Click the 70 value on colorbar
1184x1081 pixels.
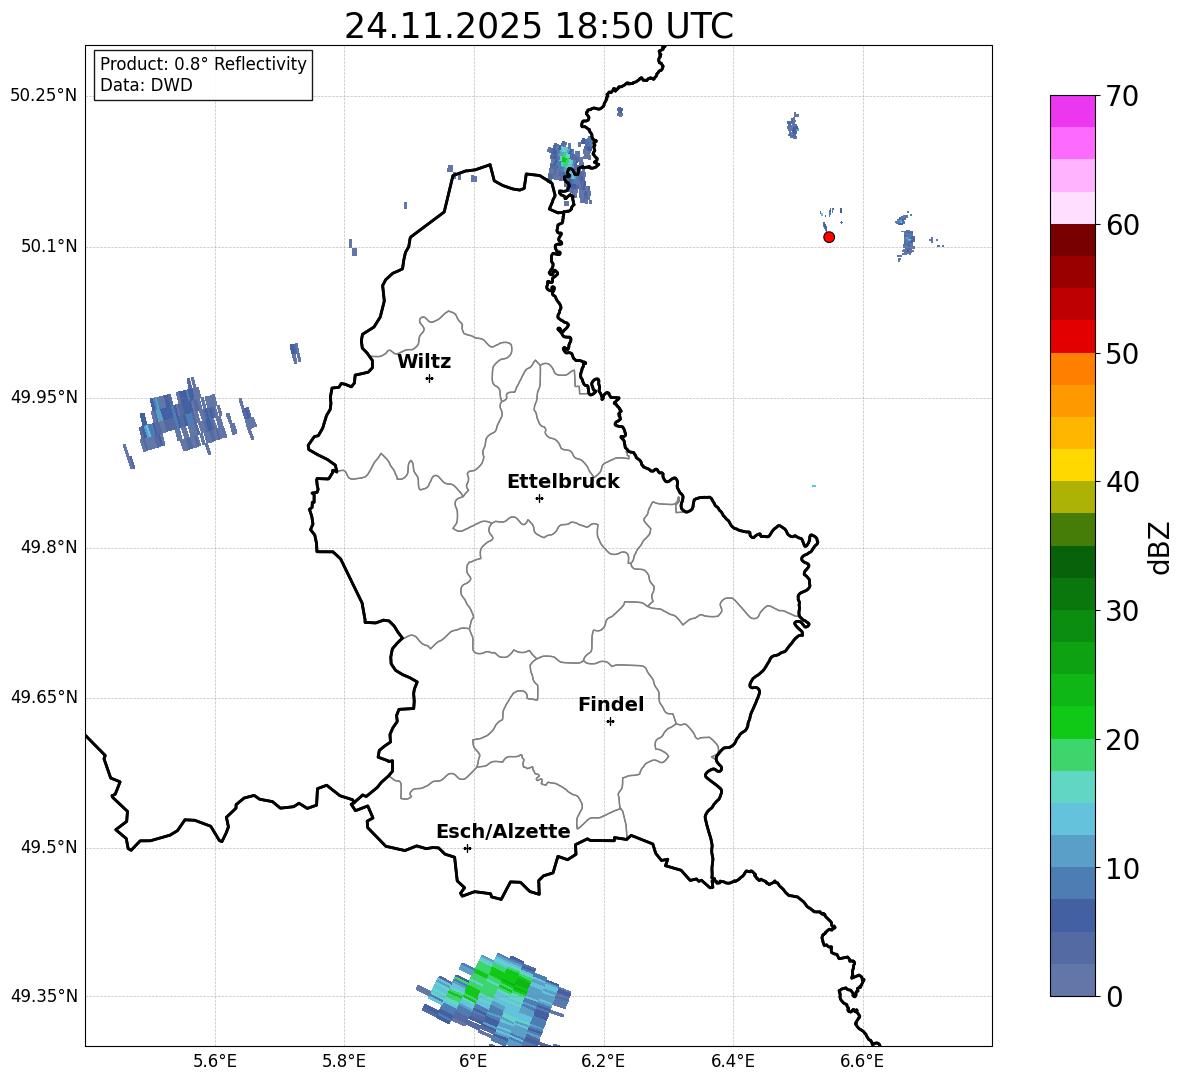click(x=1122, y=96)
